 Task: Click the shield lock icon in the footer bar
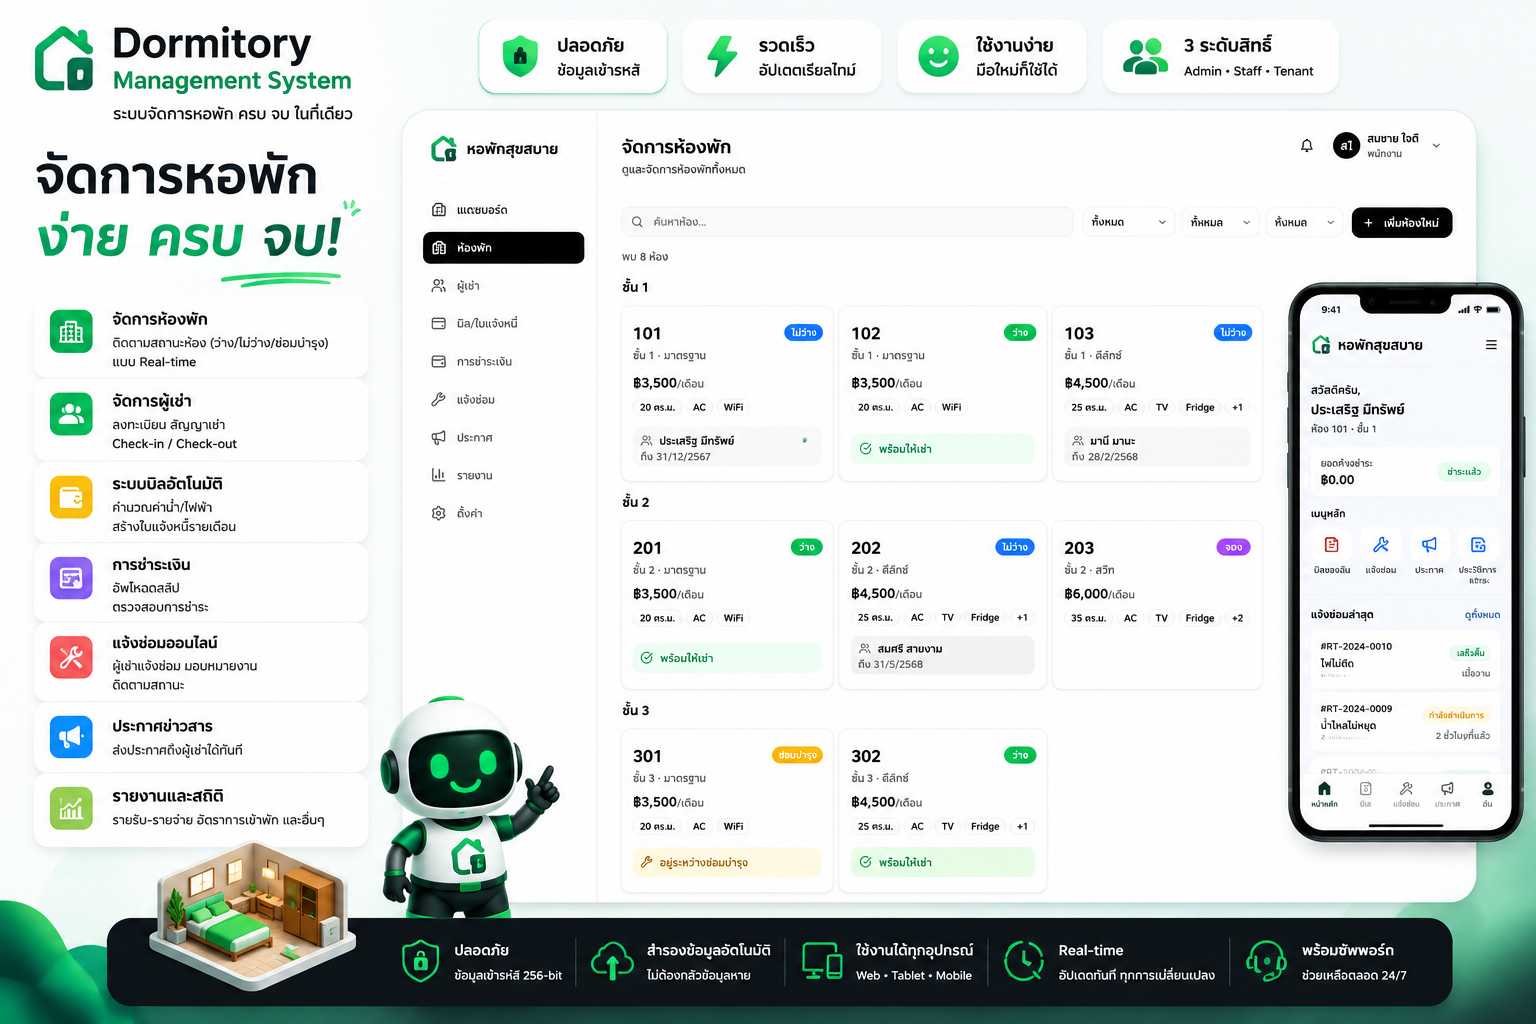[x=420, y=961]
